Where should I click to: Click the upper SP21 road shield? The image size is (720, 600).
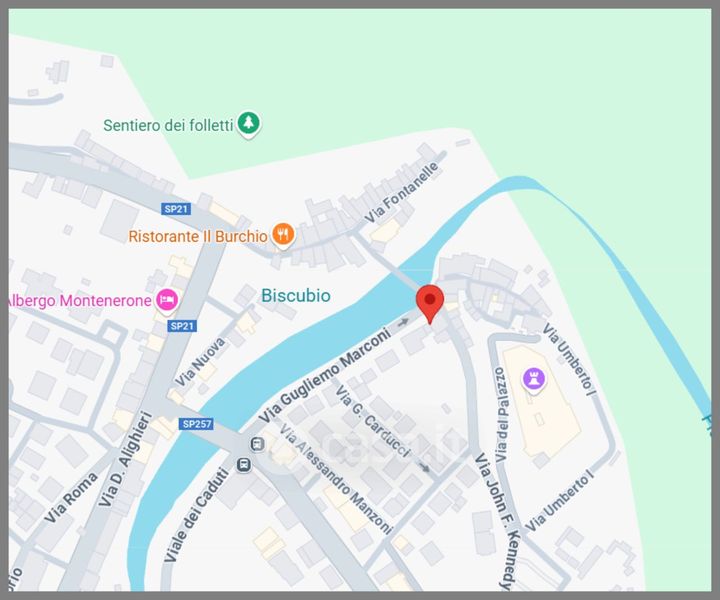click(x=176, y=209)
